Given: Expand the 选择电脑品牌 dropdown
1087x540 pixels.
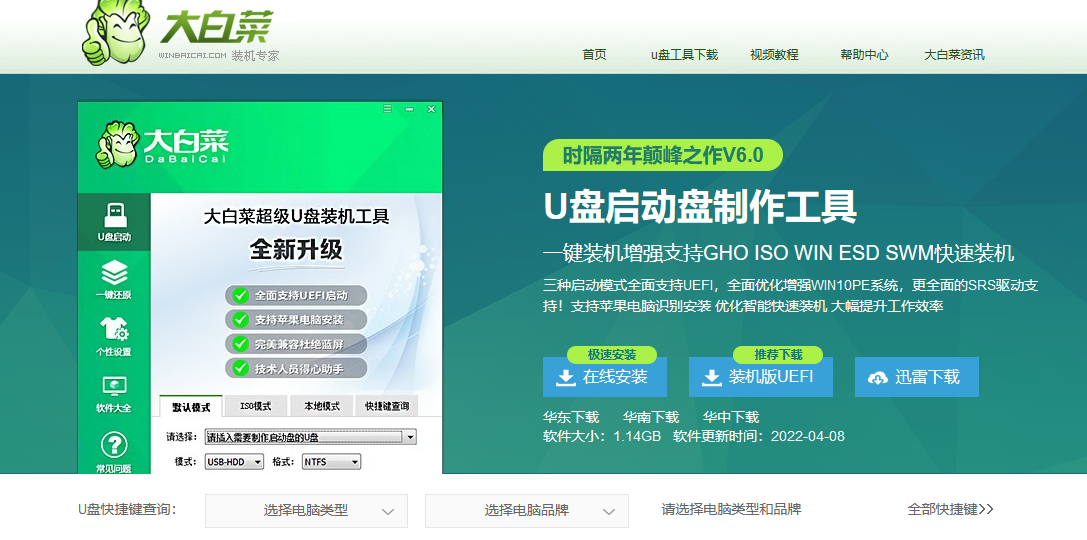Looking at the screenshot, I should click(x=527, y=510).
